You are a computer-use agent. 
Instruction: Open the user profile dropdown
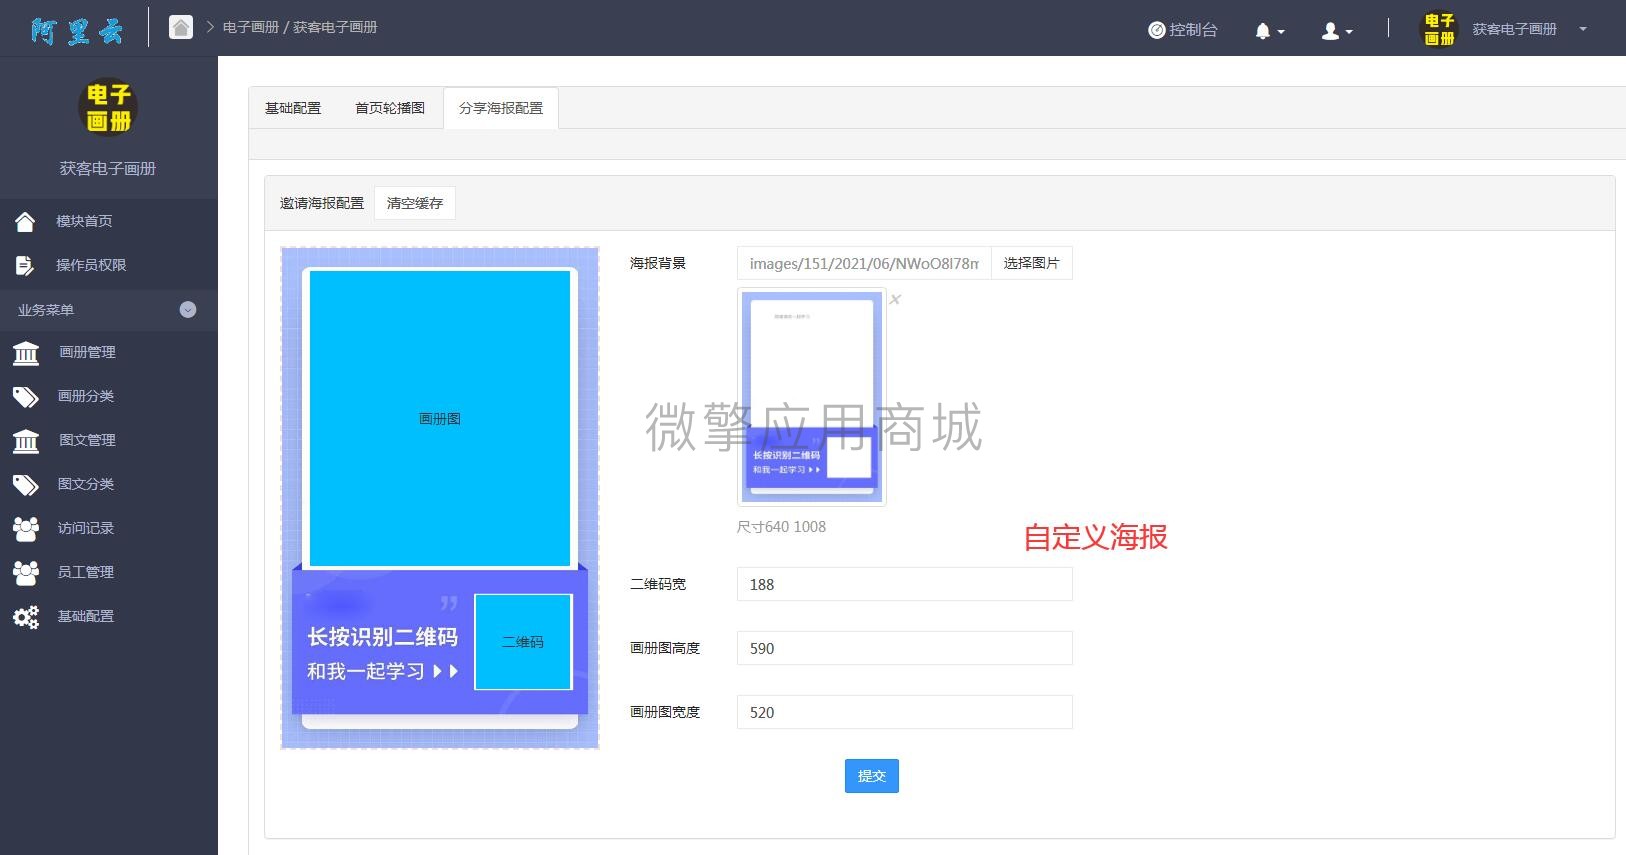(1337, 31)
